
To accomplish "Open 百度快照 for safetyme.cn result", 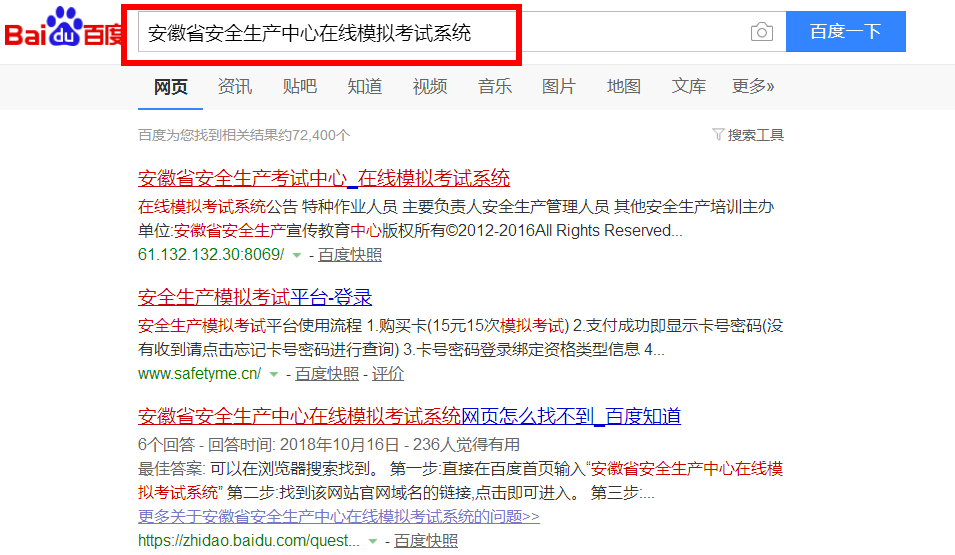I will click(x=327, y=373).
